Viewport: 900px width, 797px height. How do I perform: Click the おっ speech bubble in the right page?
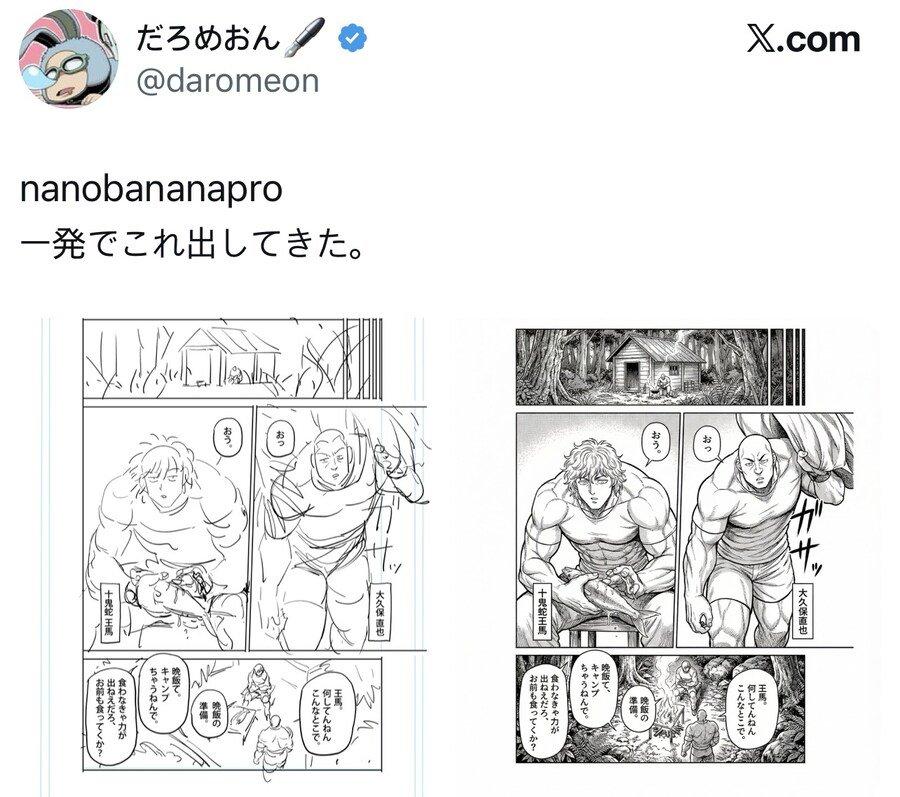[x=707, y=443]
